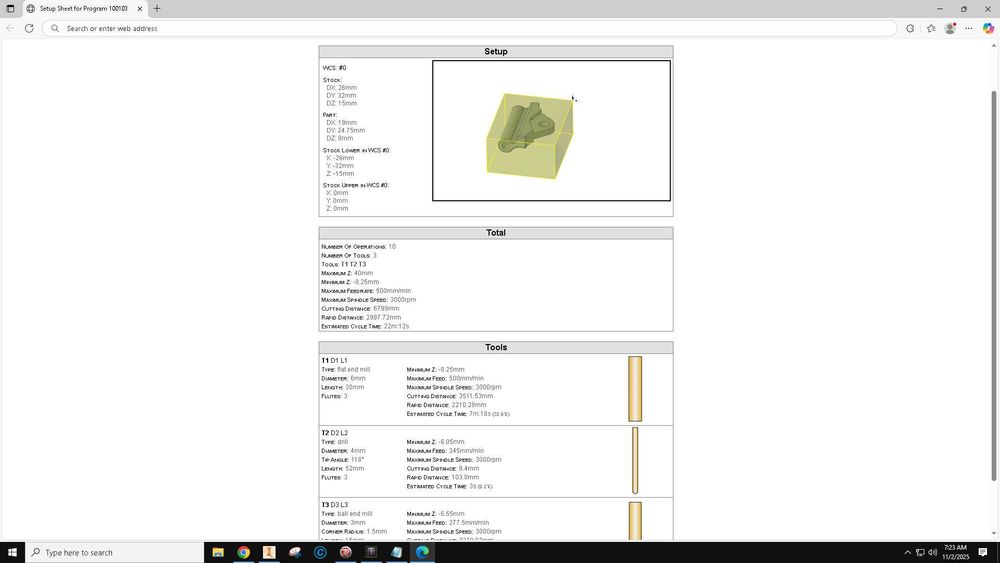Open the clock showing 7:23 AM
This screenshot has width=1000, height=563.
[x=955, y=552]
